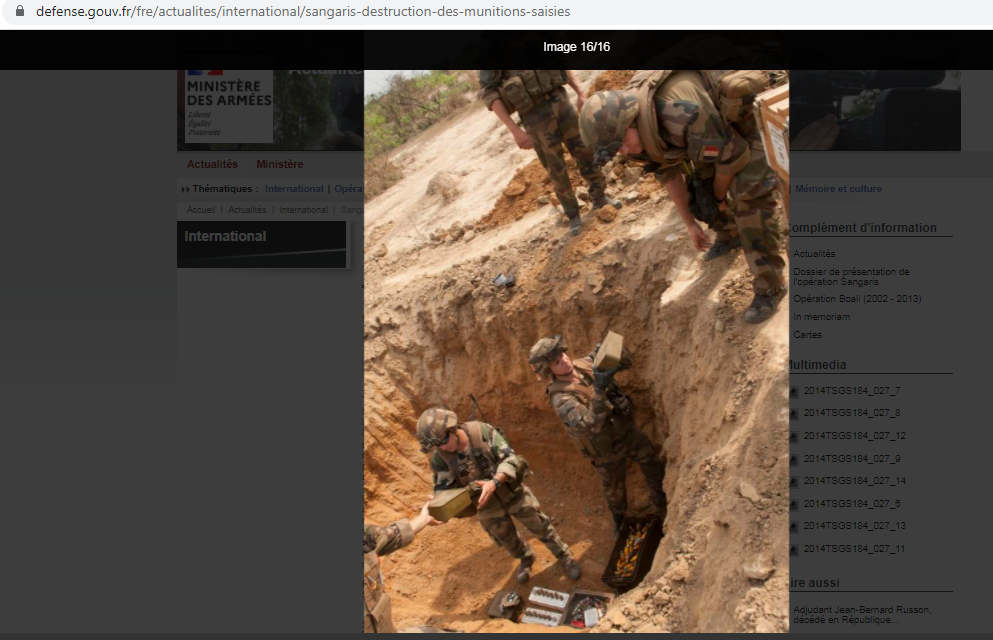The image size is (993, 640).
Task: Open multimedia item 2014TSGS184_027_8
Action: (x=852, y=413)
